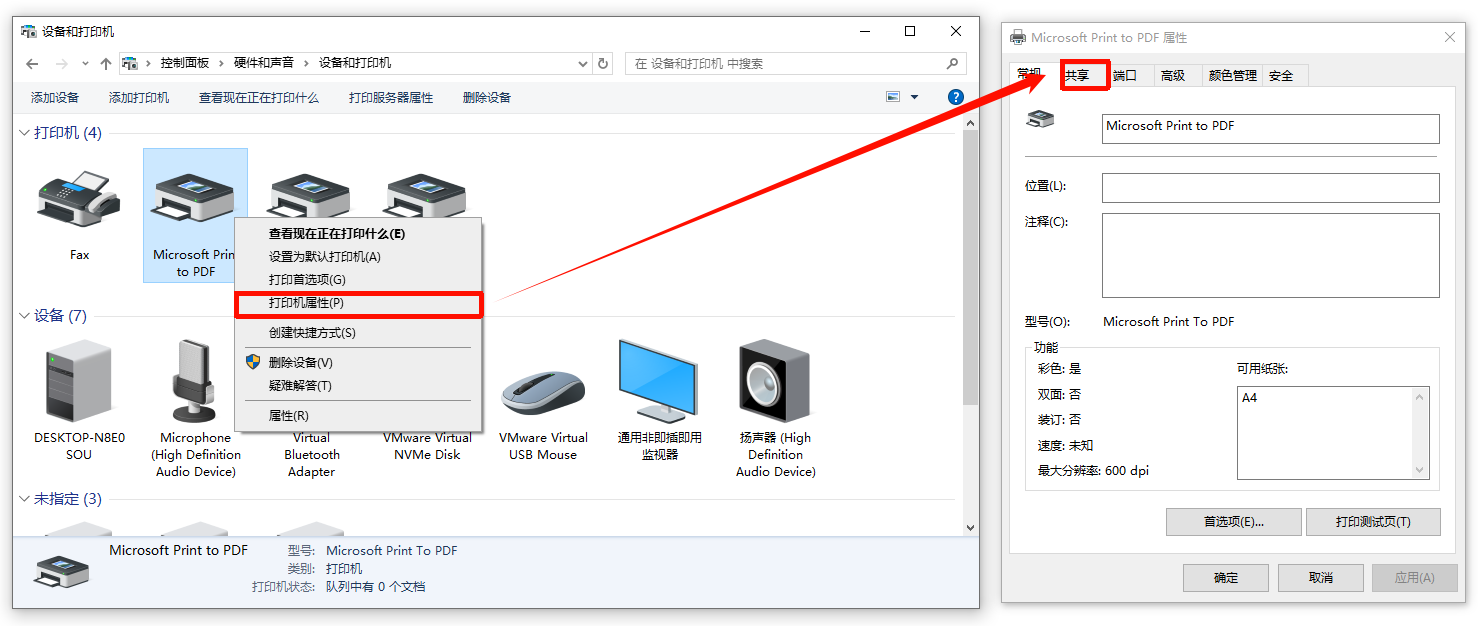Click the printer icon in the details pane
Image resolution: width=1478 pixels, height=626 pixels.
coord(60,571)
